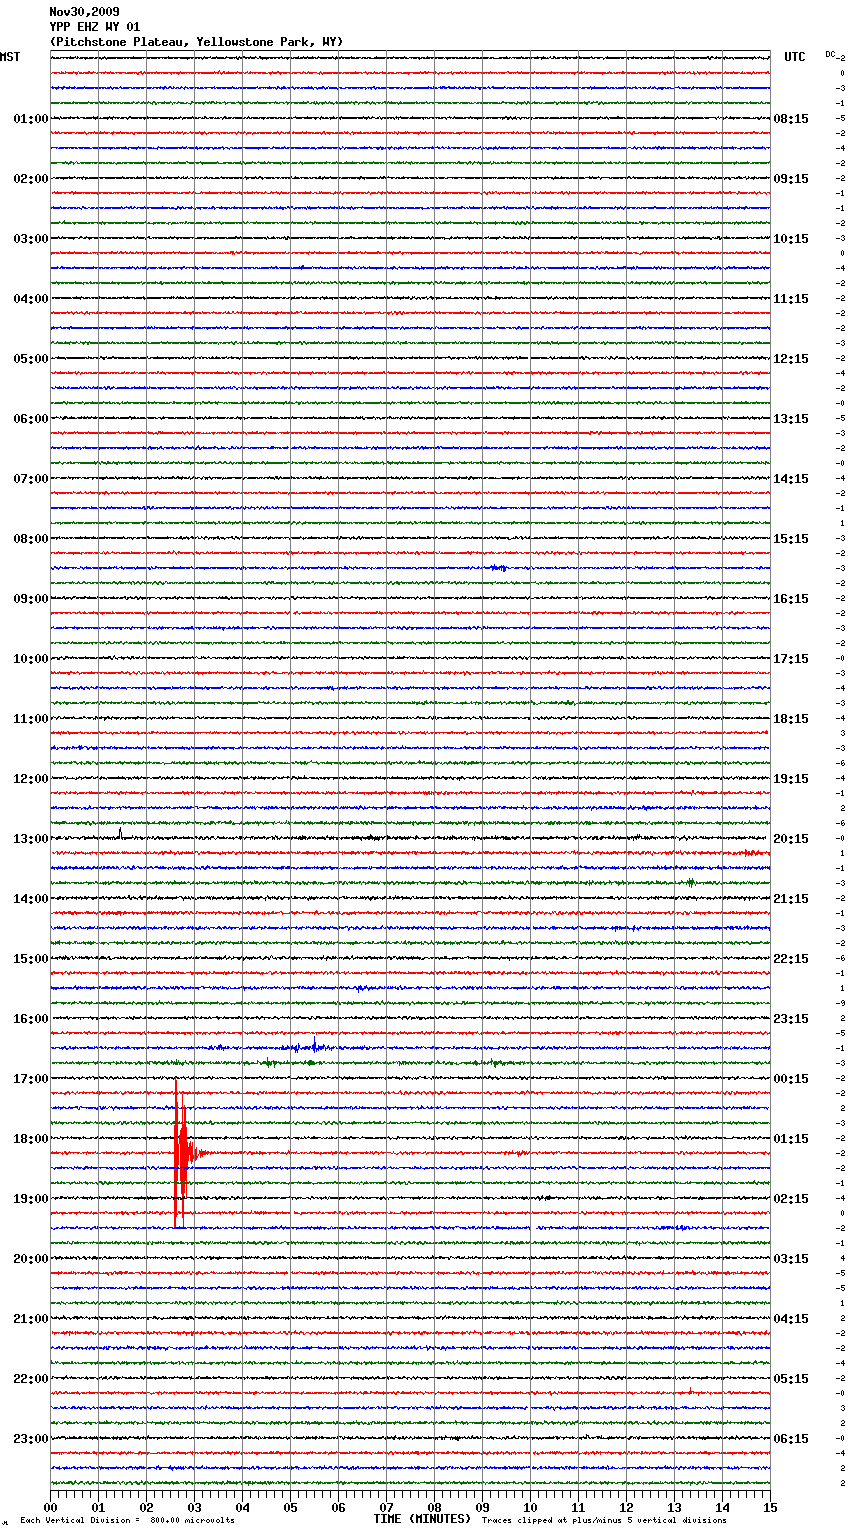Select the 04:00 MST time label
This screenshot has height=1534, width=850.
[x=31, y=299]
